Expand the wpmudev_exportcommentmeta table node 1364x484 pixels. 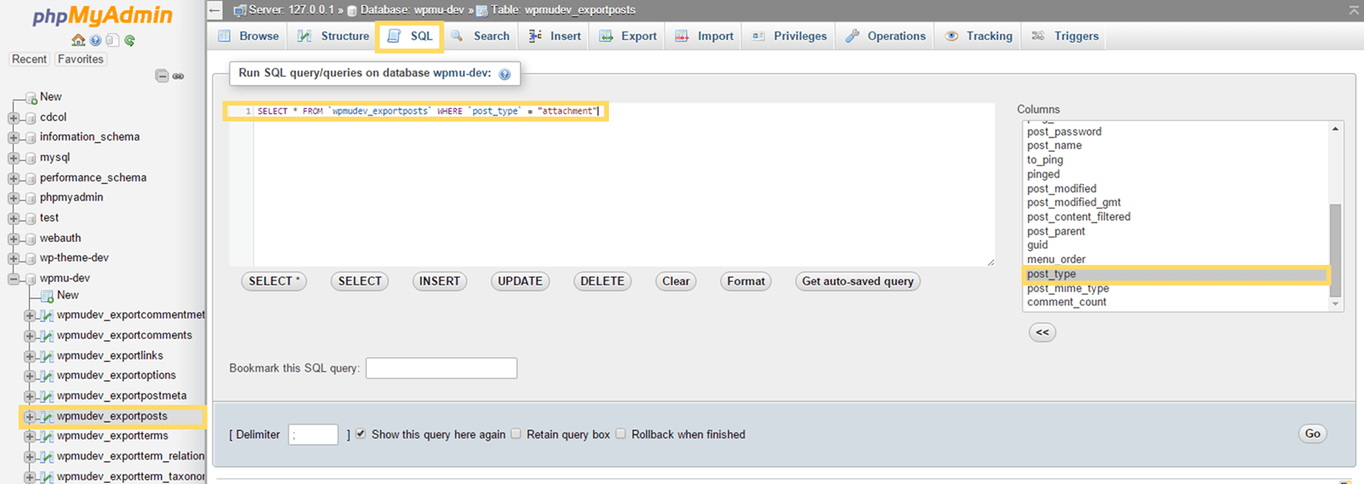30,316
